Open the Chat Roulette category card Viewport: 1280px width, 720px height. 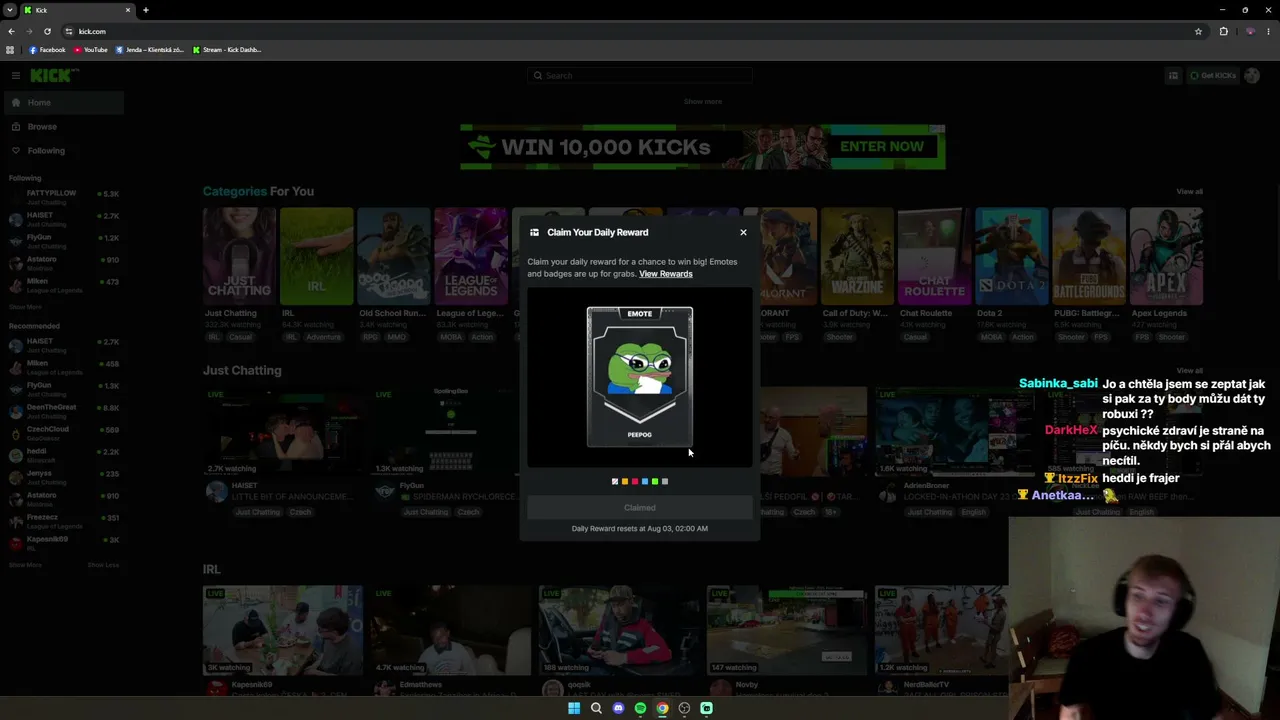934,256
